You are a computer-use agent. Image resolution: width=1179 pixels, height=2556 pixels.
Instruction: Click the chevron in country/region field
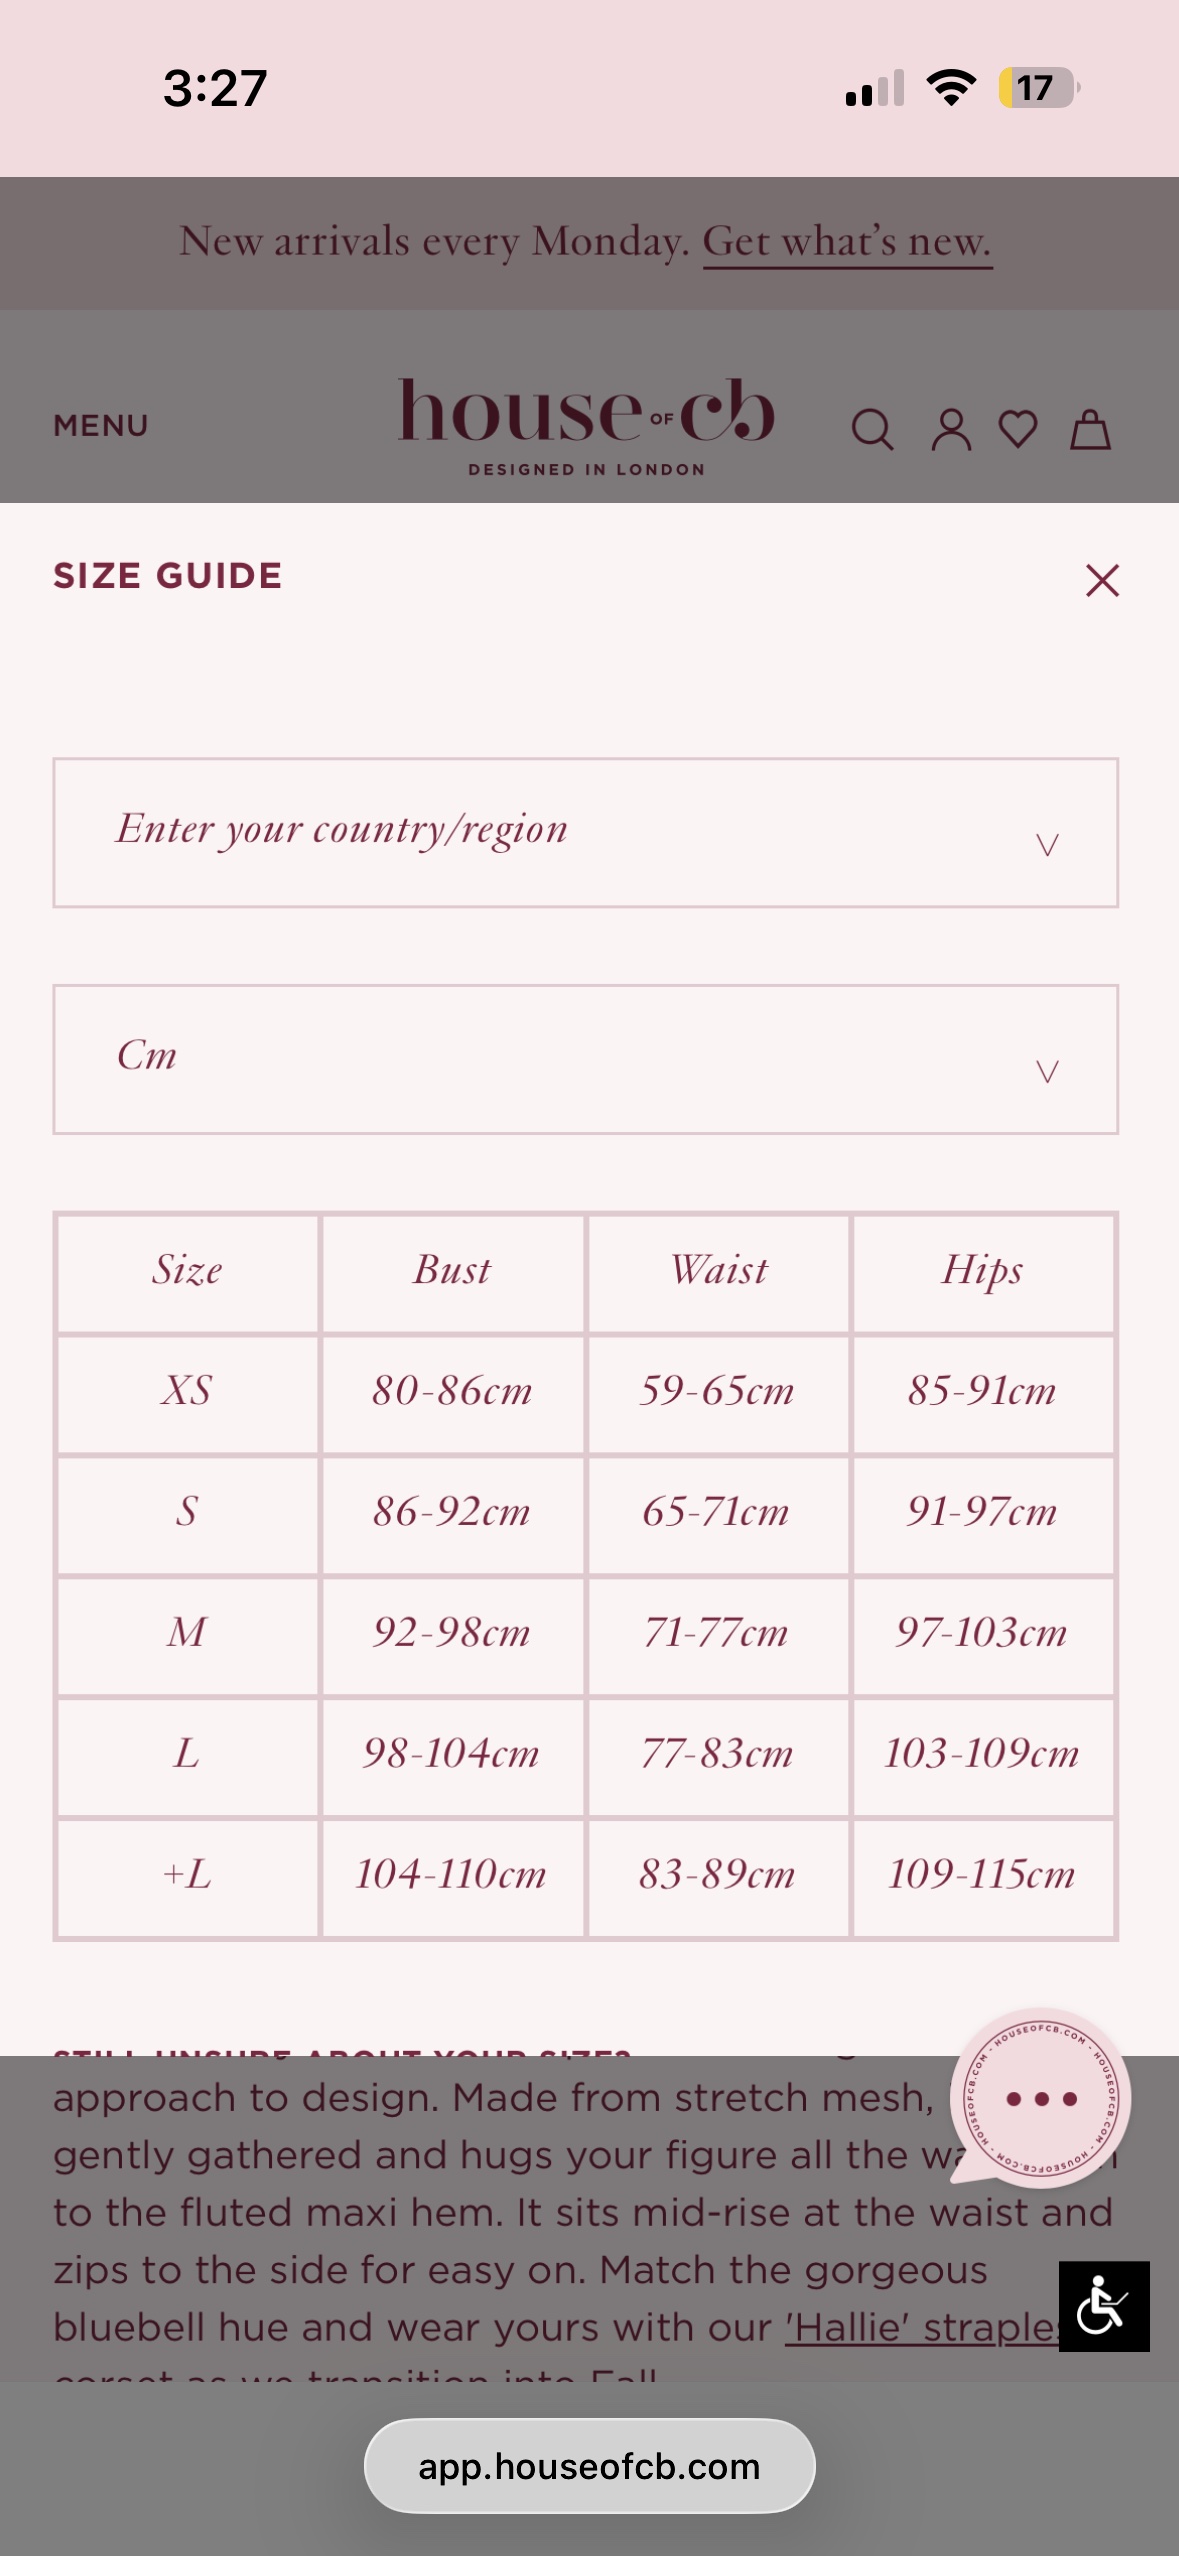coord(1046,846)
